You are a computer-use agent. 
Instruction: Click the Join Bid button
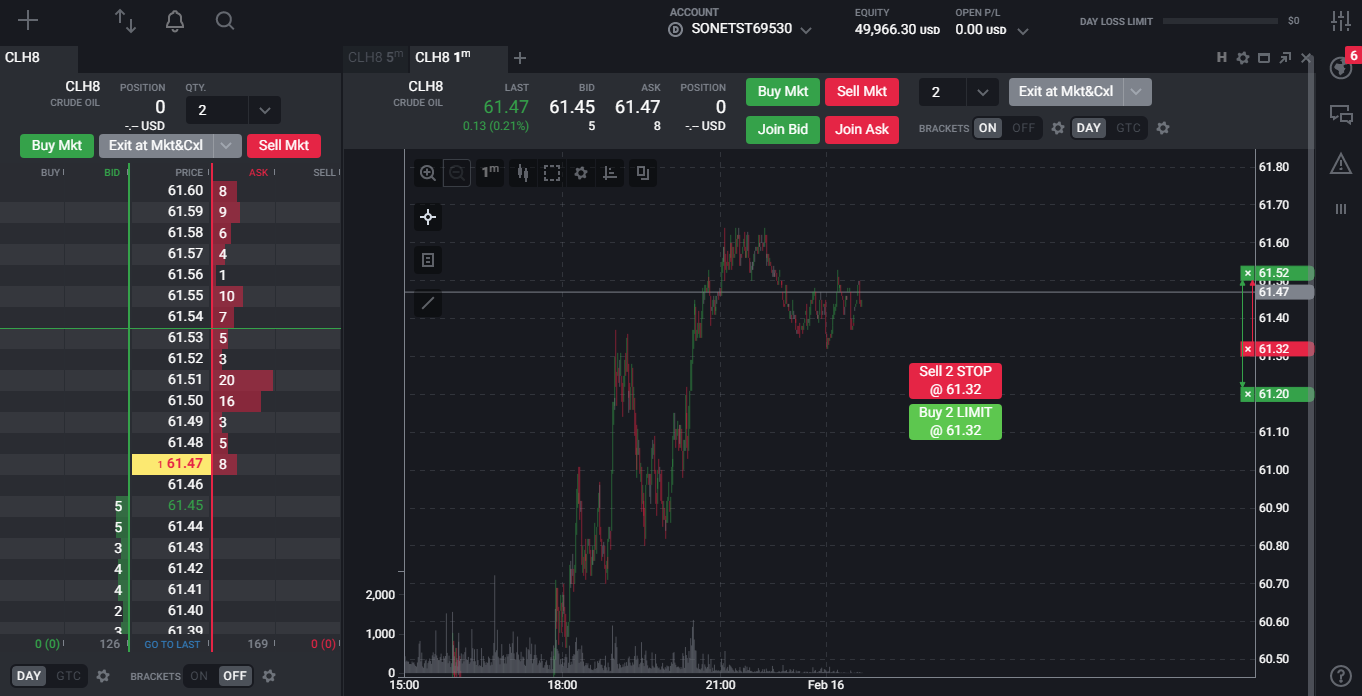(x=783, y=129)
